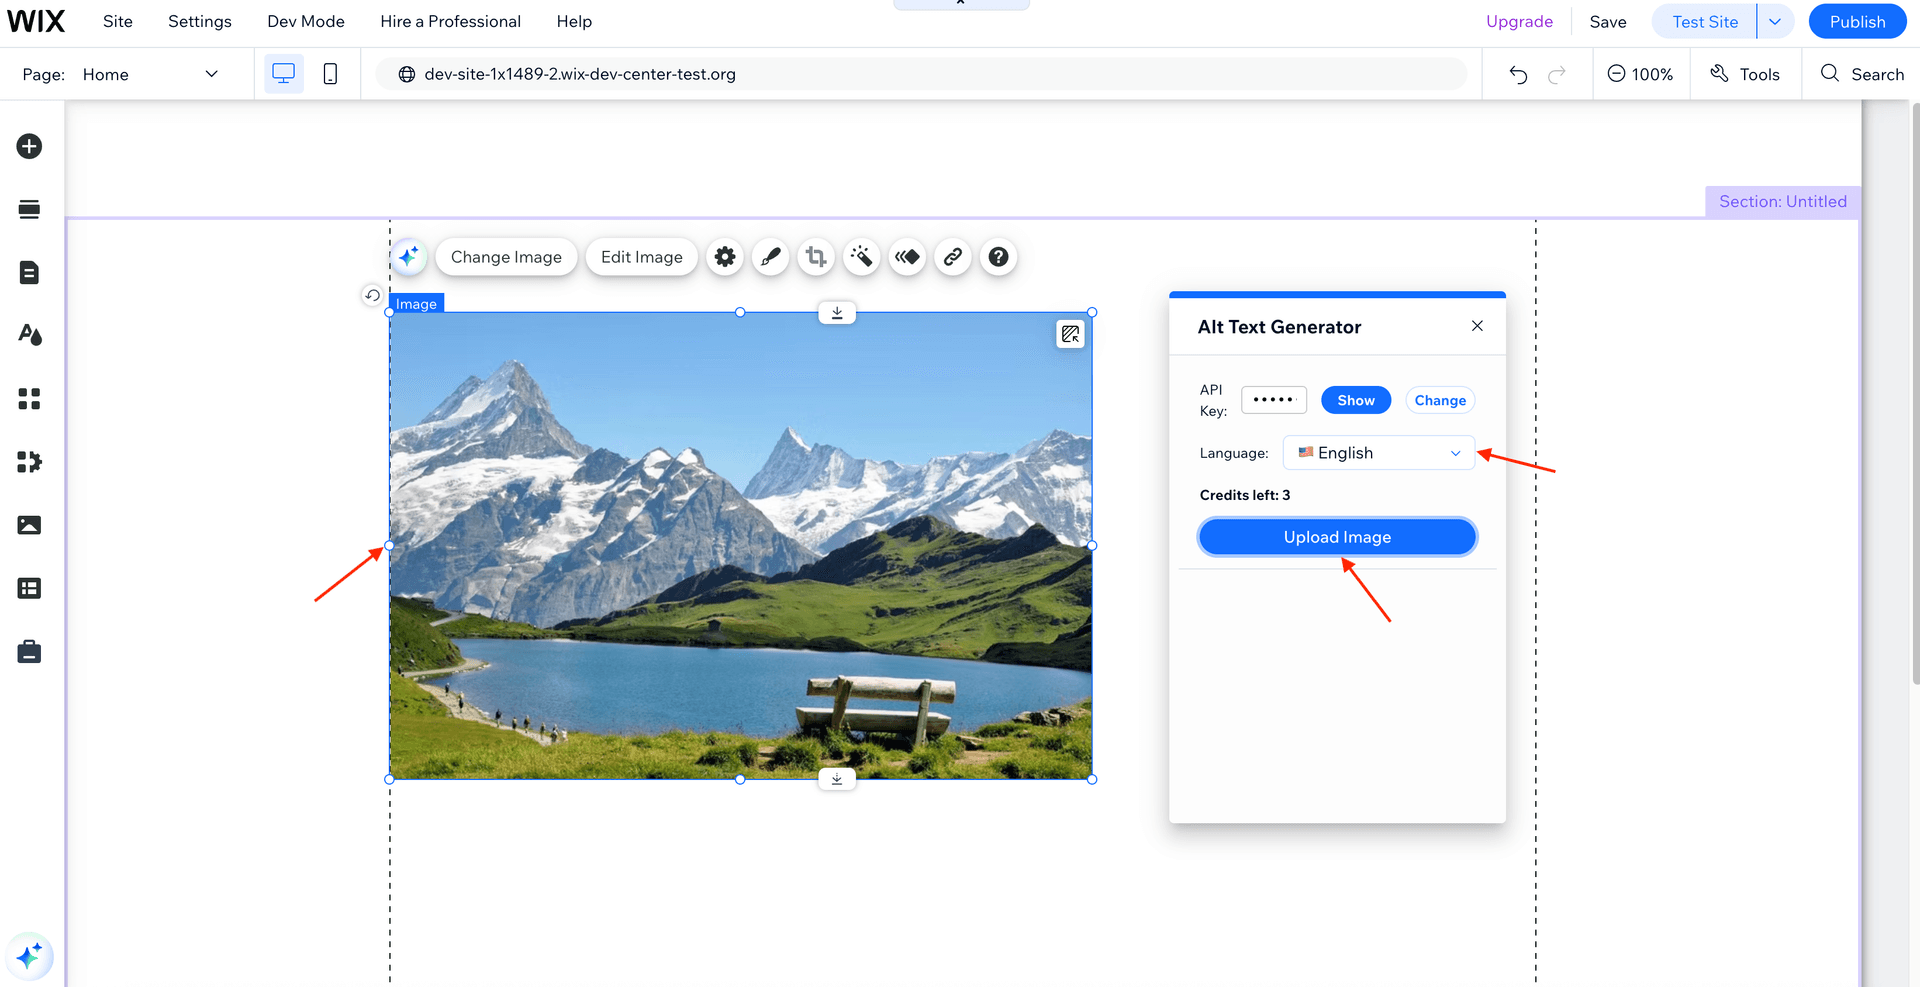Open image Settings via gear icon
Image resolution: width=1920 pixels, height=987 pixels.
(x=725, y=257)
